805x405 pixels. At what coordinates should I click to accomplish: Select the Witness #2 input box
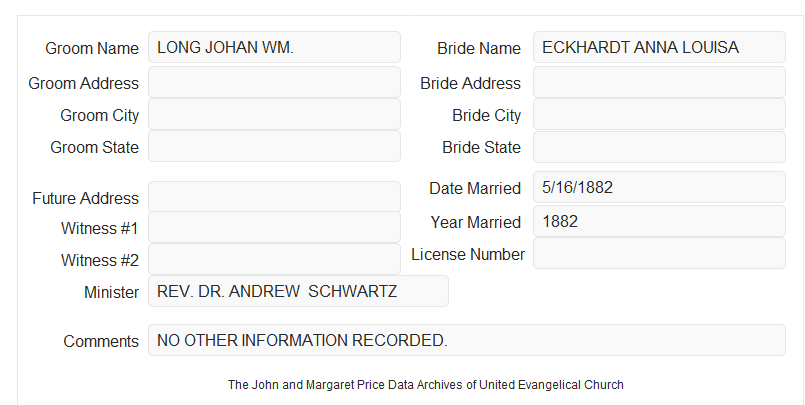(x=274, y=259)
